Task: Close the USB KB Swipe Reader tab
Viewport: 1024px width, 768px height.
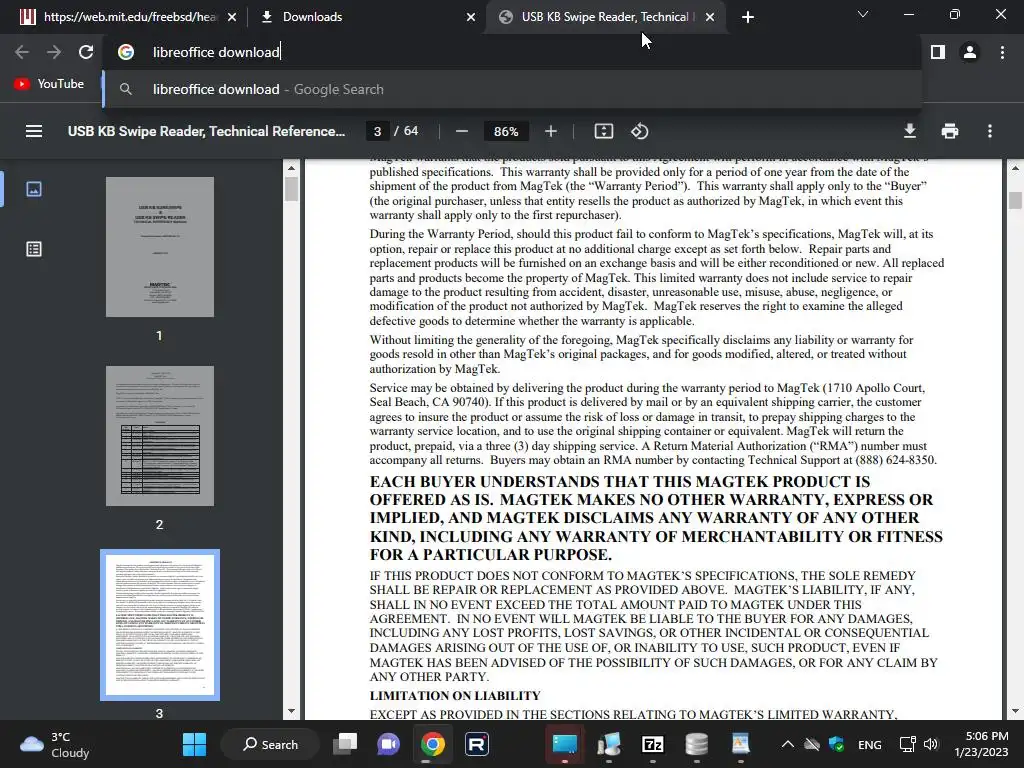Action: (710, 17)
